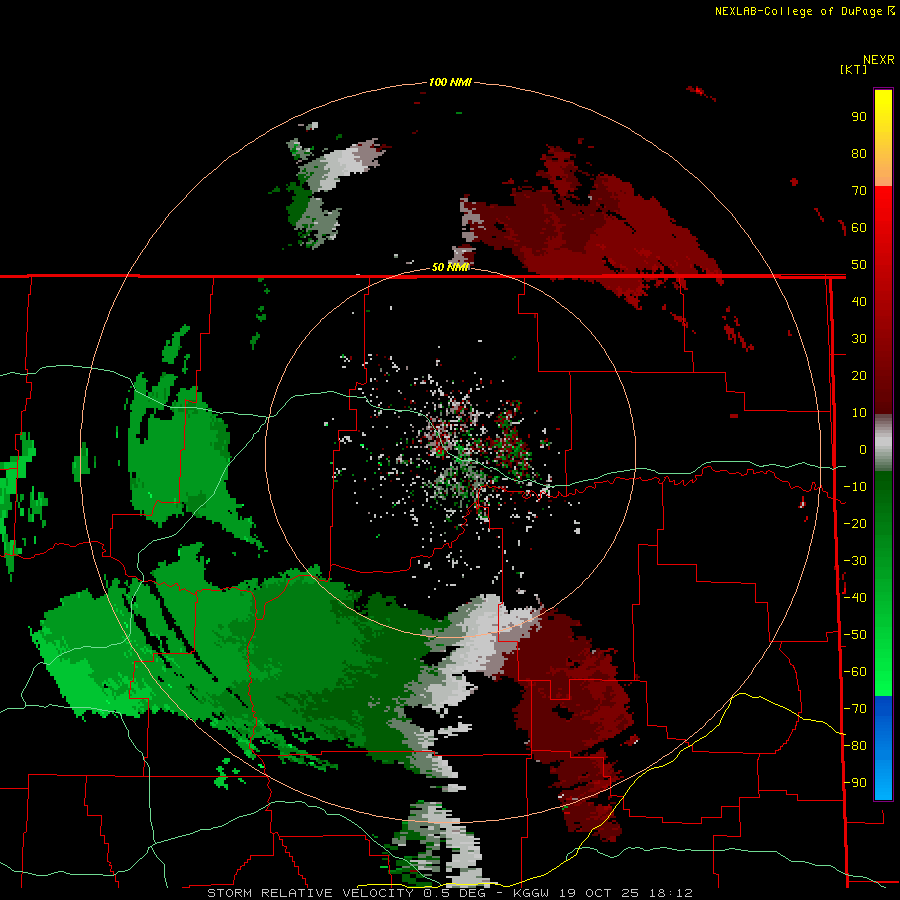Click the 100 NMI range ring label
900x900 pixels.
[450, 82]
